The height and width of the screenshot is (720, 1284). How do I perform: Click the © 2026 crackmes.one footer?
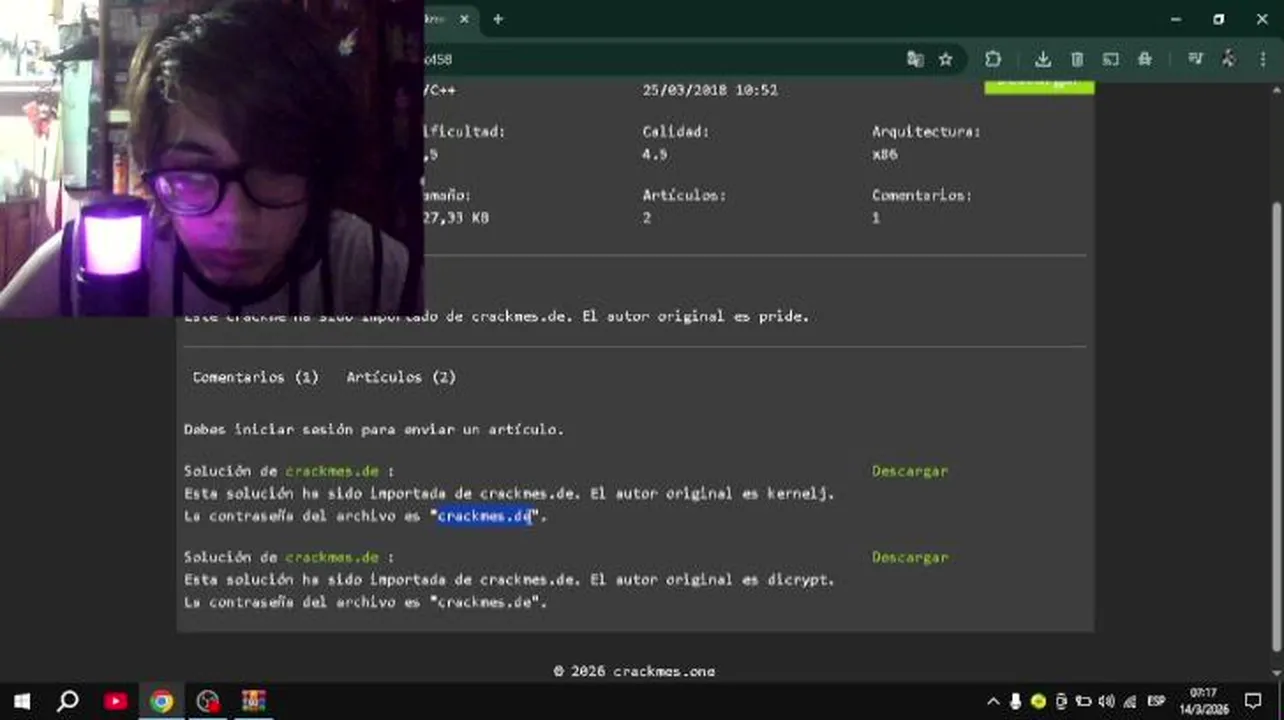[634, 671]
